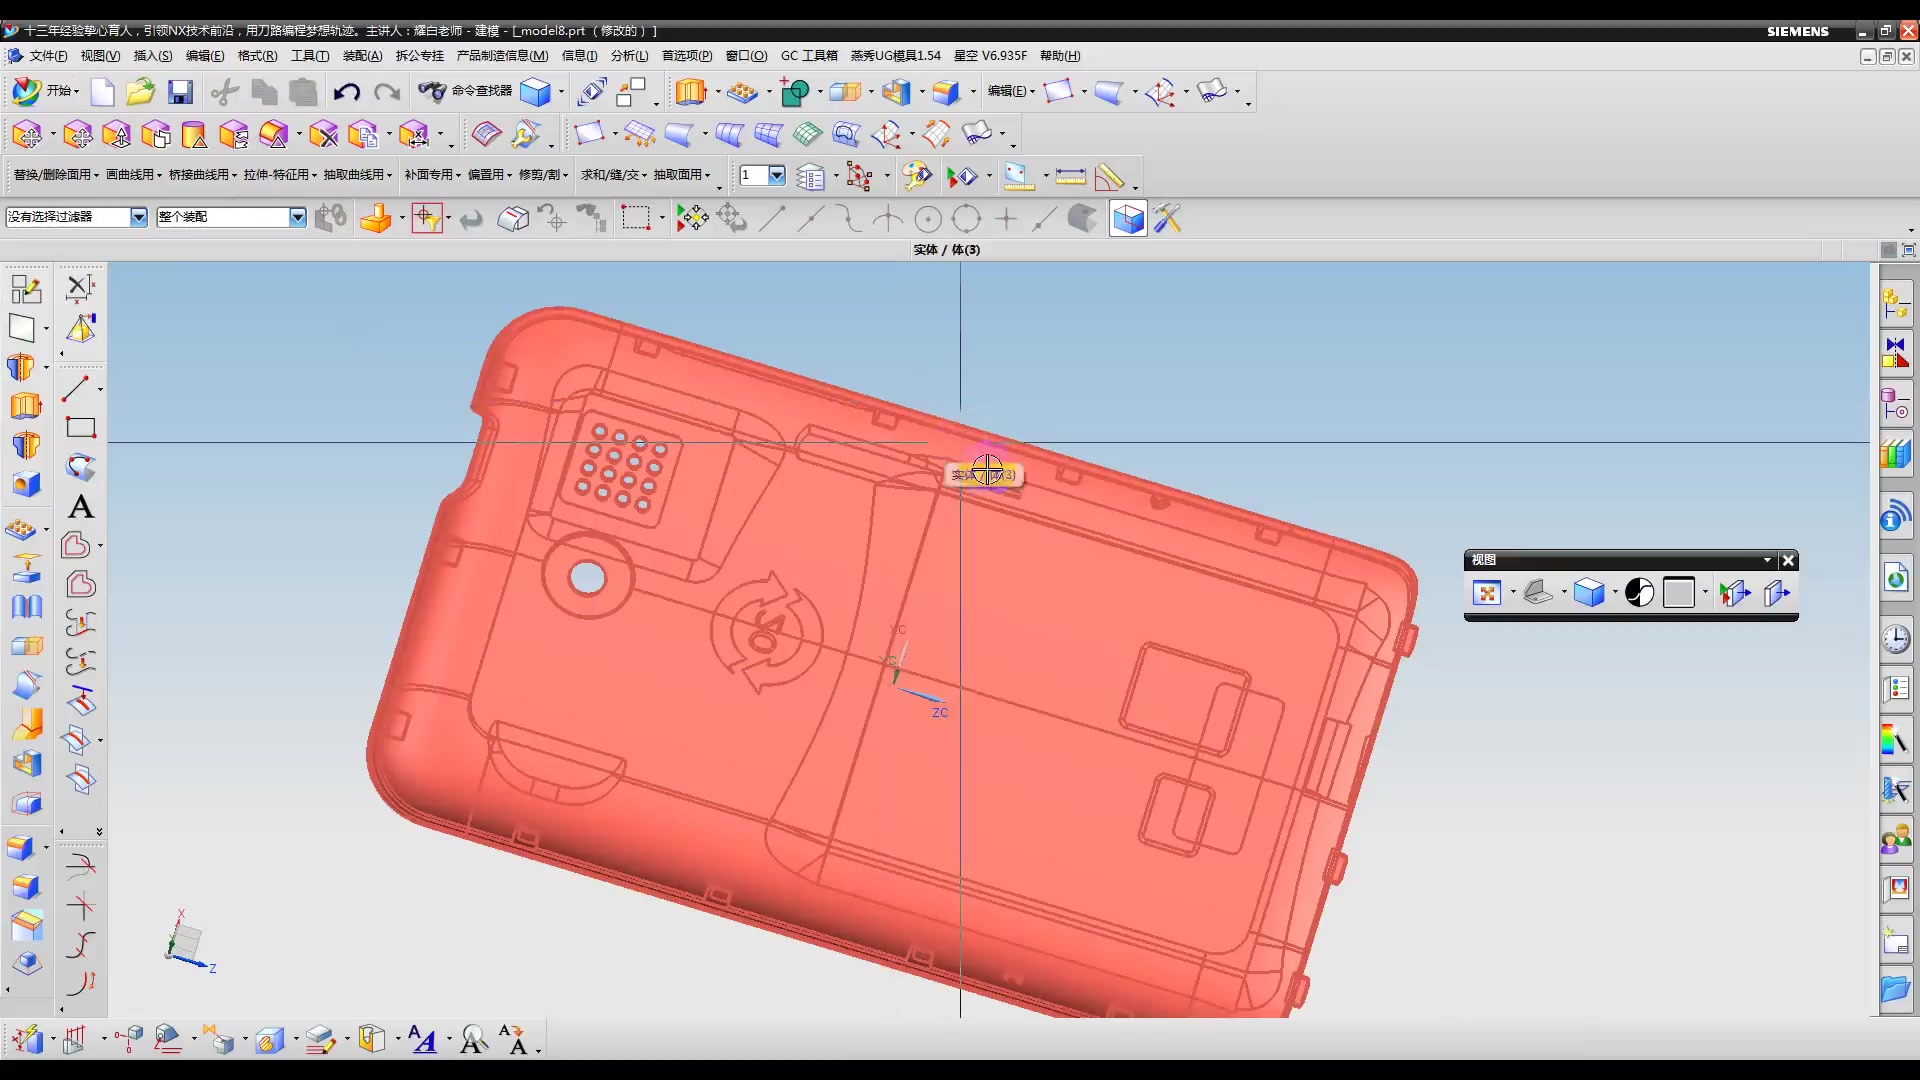The image size is (1920, 1080).
Task: Open the 插入(S) menu
Action: [x=153, y=56]
